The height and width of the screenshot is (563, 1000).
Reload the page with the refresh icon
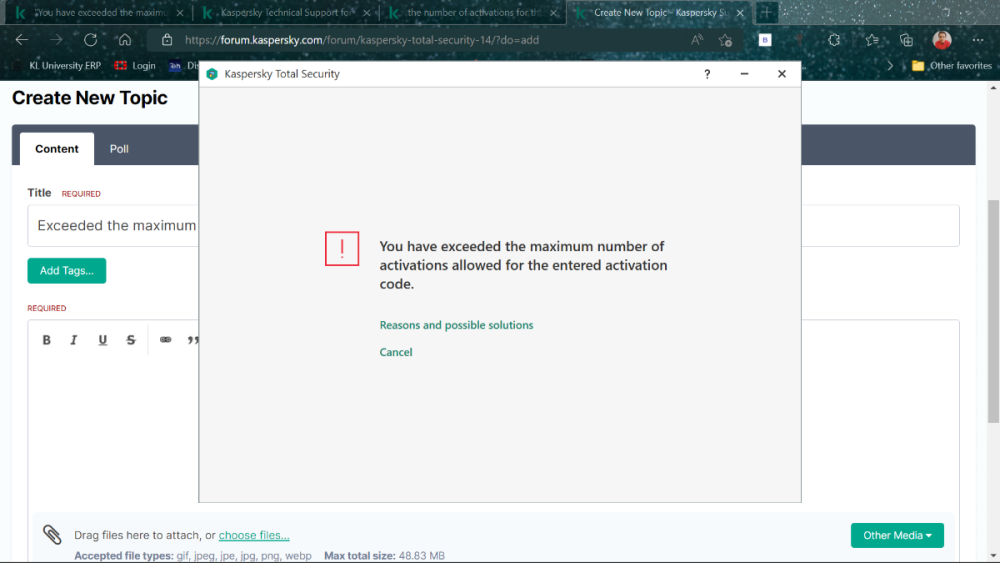pyautogui.click(x=91, y=40)
